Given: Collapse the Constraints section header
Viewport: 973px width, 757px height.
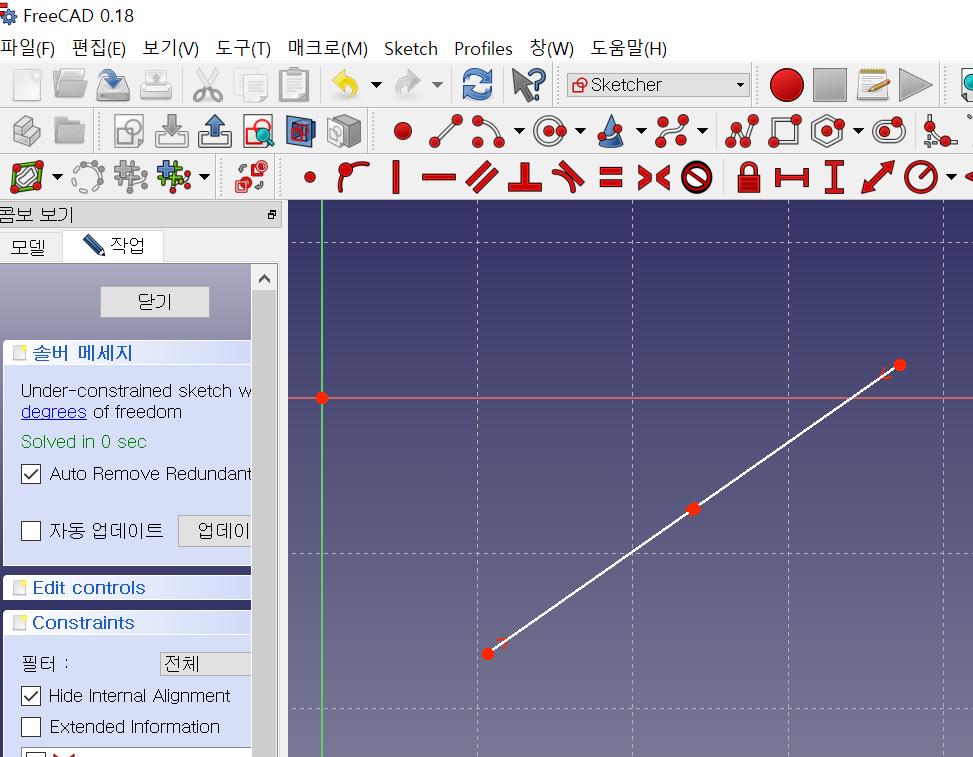Looking at the screenshot, I should coord(127,622).
